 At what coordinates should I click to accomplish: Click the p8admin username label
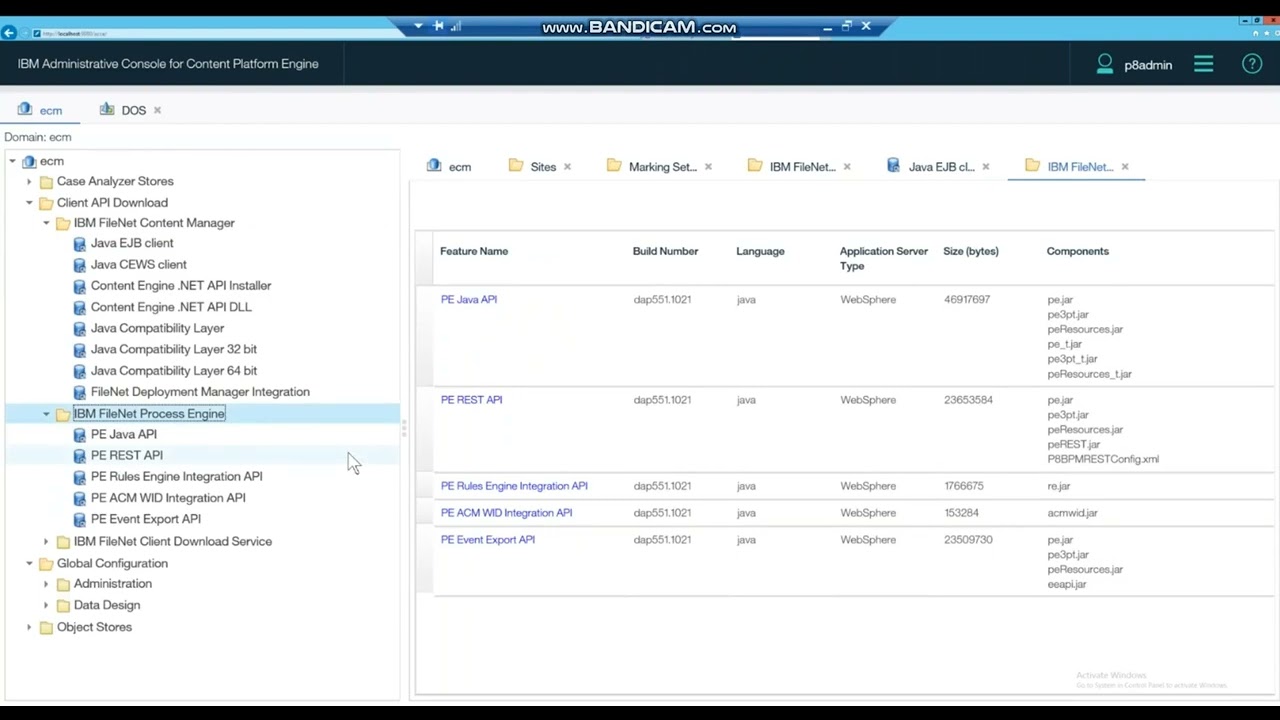(1148, 65)
